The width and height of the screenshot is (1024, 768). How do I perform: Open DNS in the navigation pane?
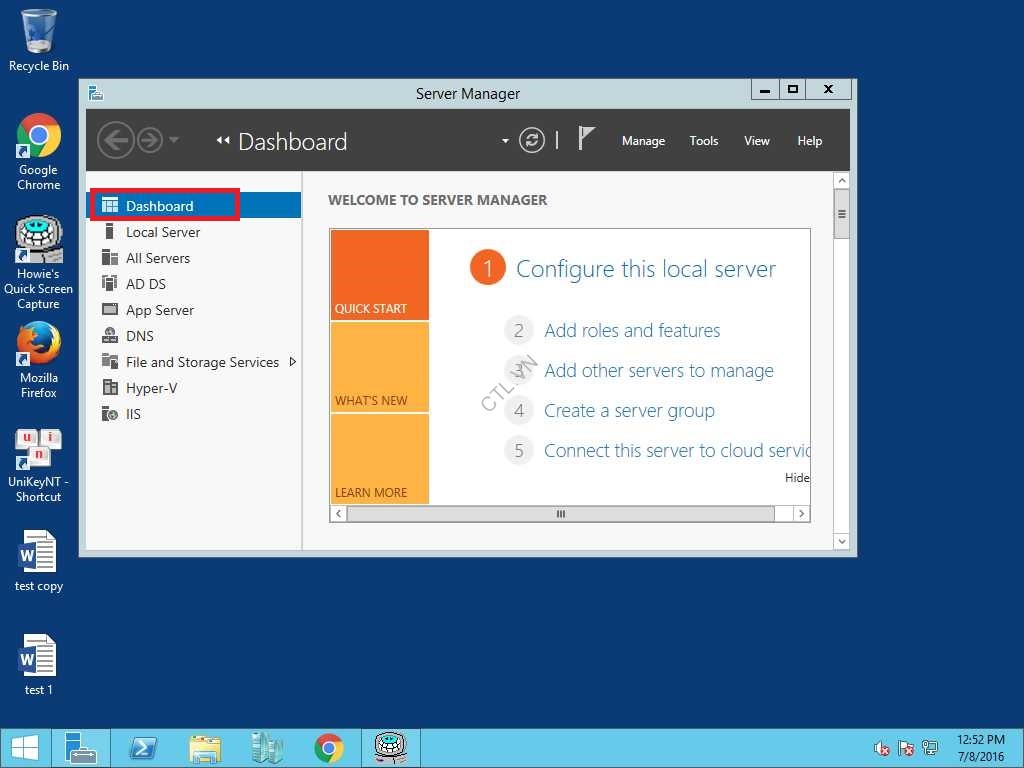139,336
